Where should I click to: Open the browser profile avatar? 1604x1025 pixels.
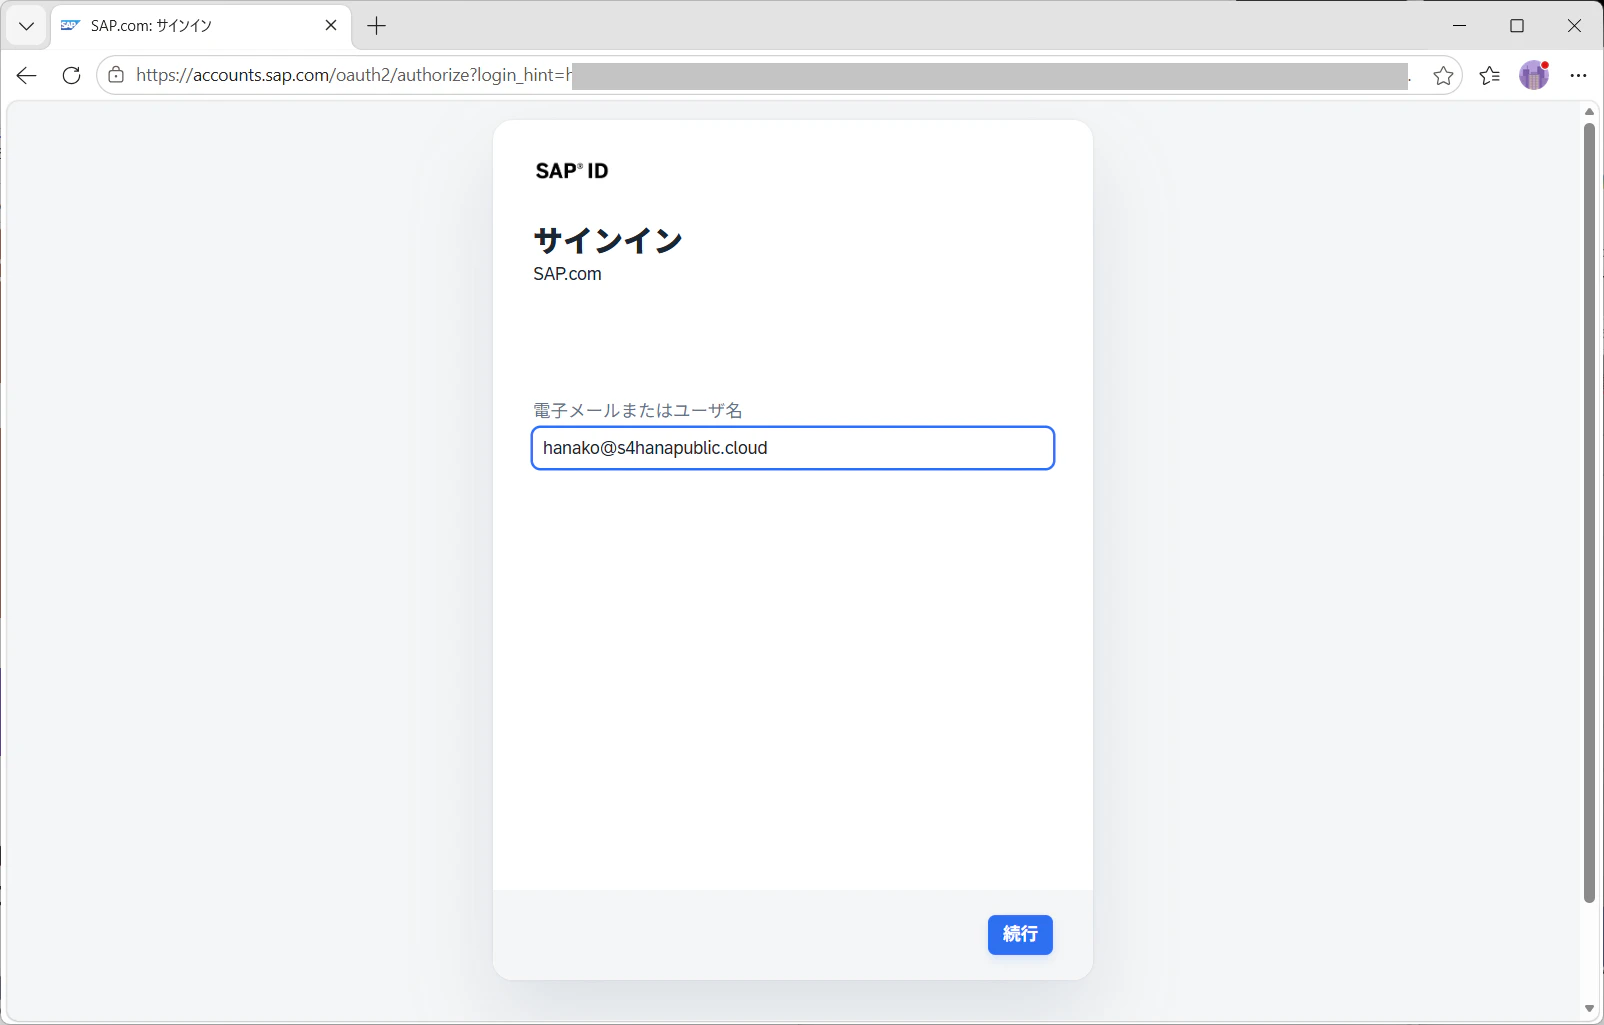pyautogui.click(x=1534, y=75)
